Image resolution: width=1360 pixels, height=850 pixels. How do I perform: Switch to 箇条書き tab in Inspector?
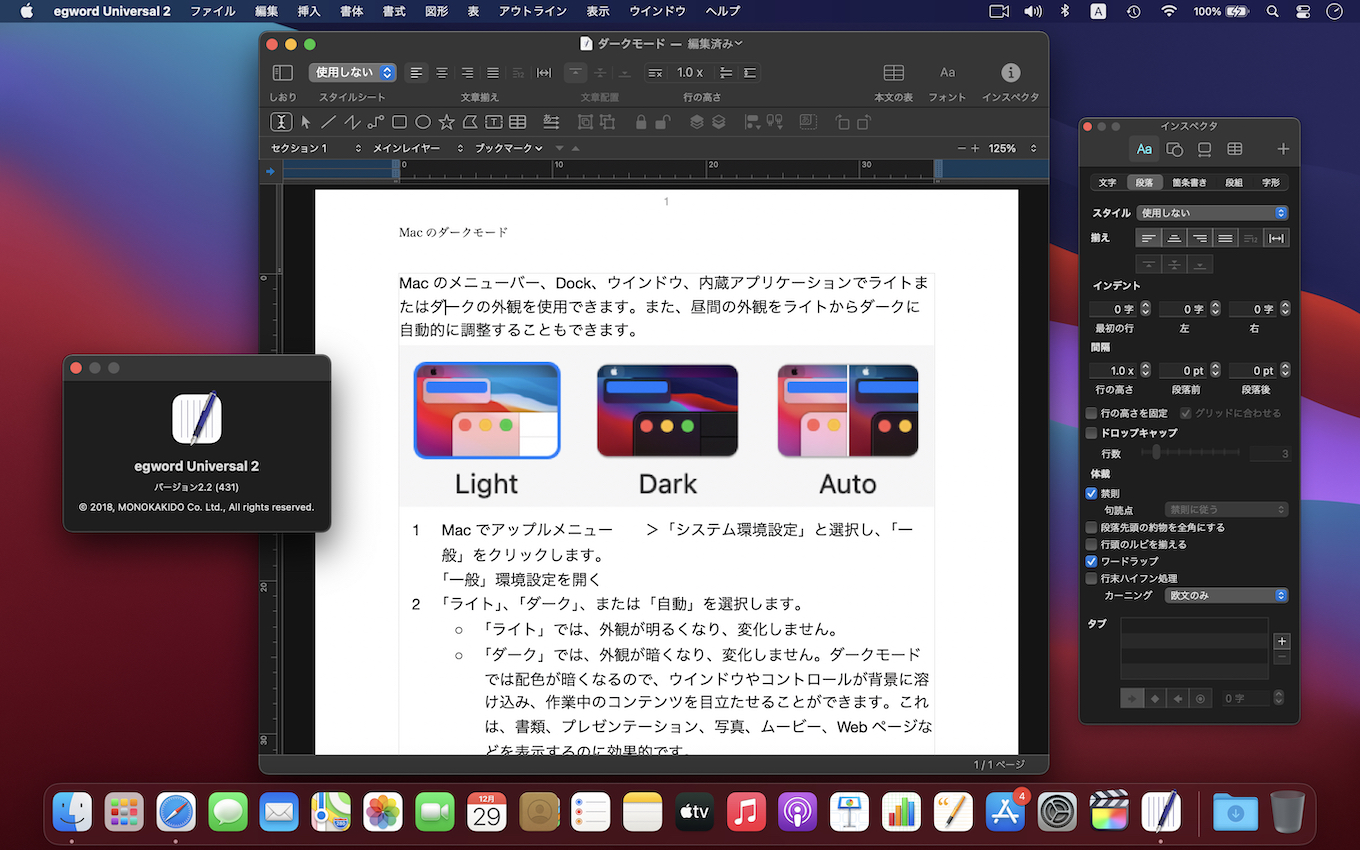click(x=1189, y=183)
